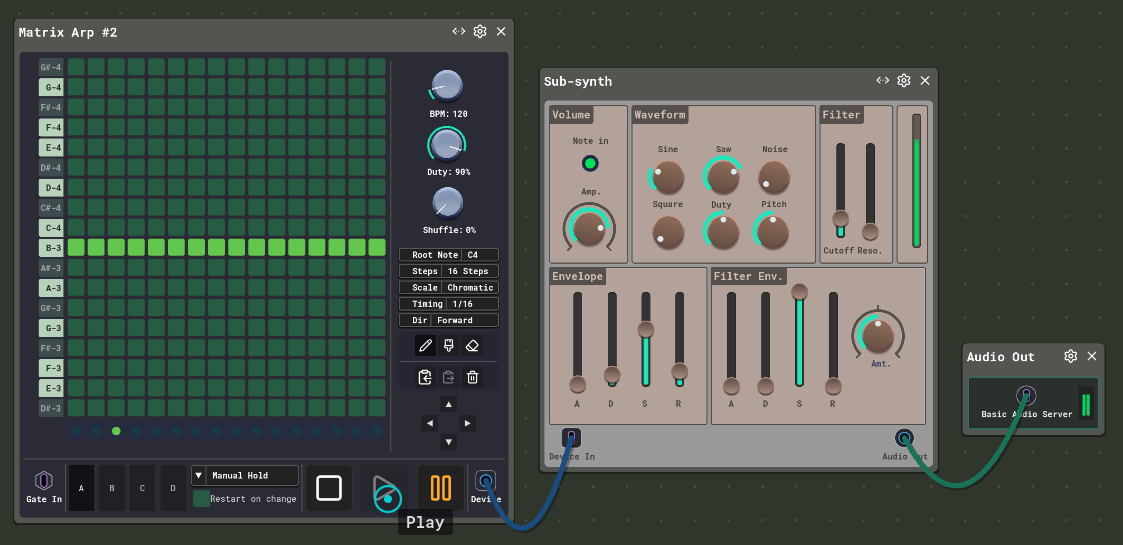
Task: Click the F-3 piano key label
Action: pos(52,368)
